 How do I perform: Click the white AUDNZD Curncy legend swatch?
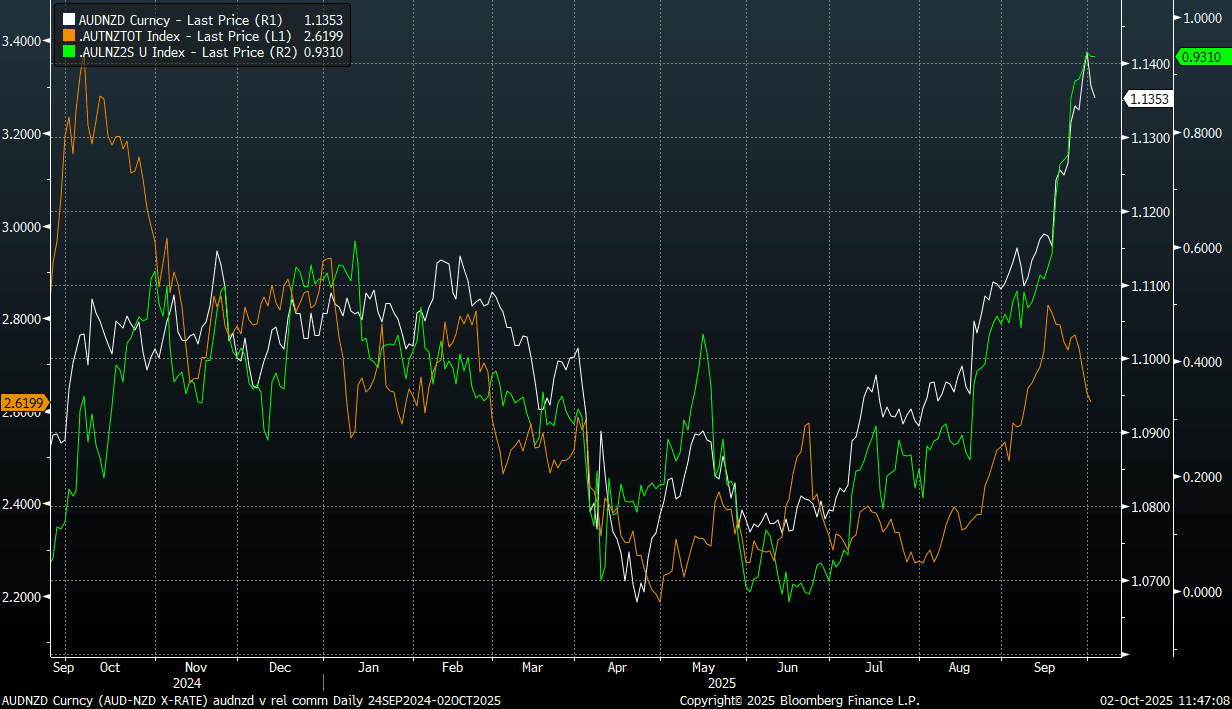pyautogui.click(x=68, y=19)
